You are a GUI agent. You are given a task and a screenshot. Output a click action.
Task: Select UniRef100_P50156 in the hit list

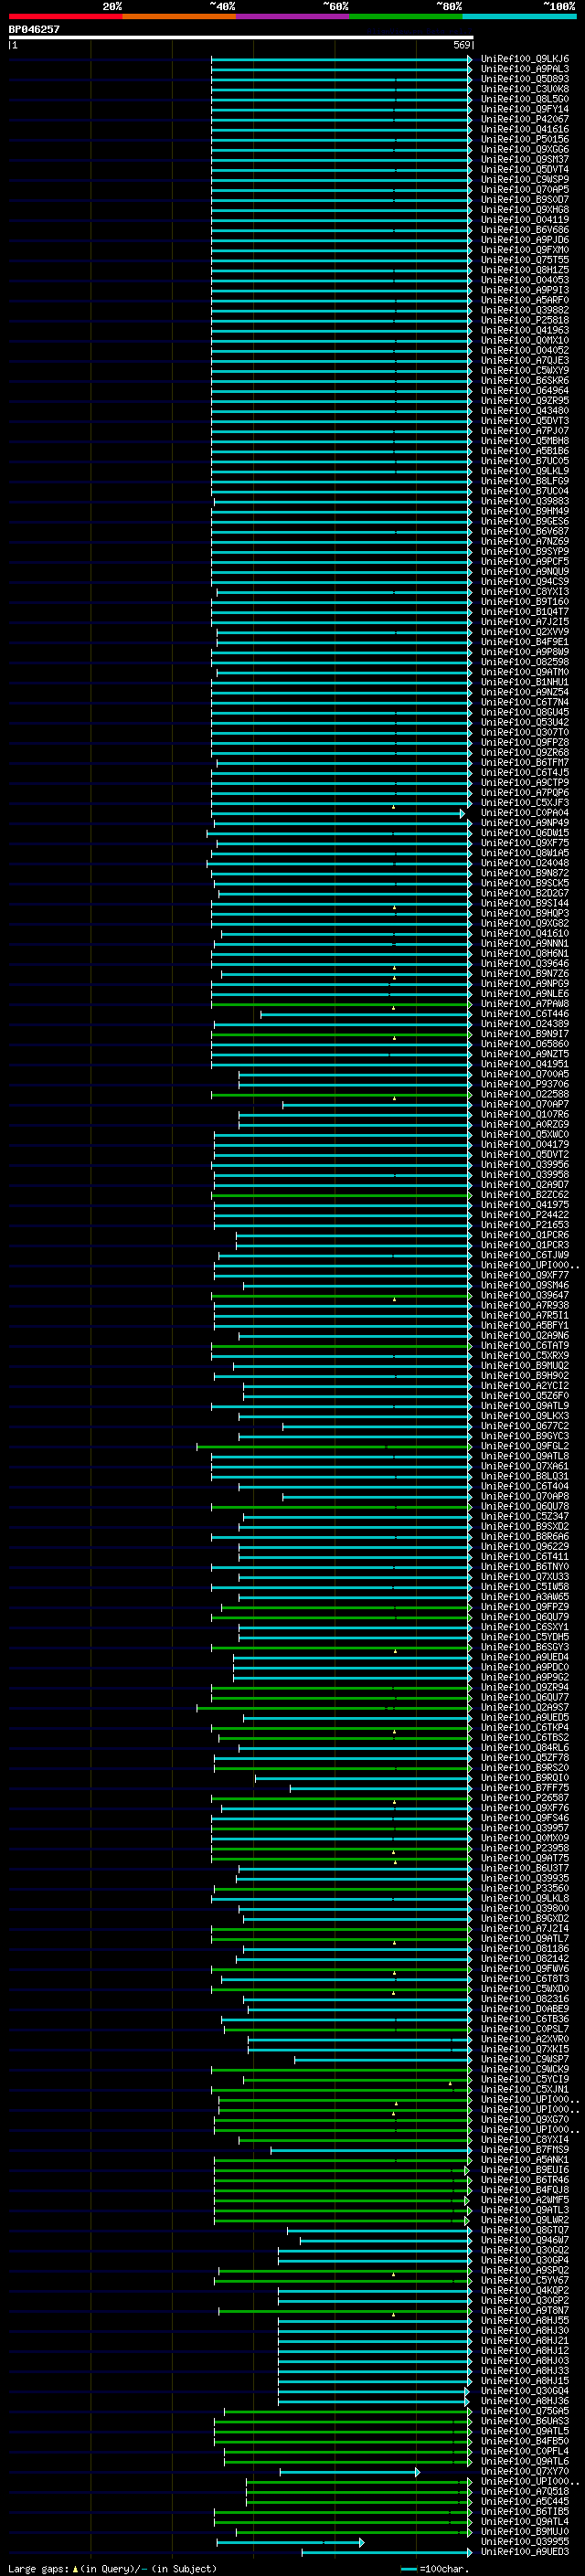coord(525,139)
